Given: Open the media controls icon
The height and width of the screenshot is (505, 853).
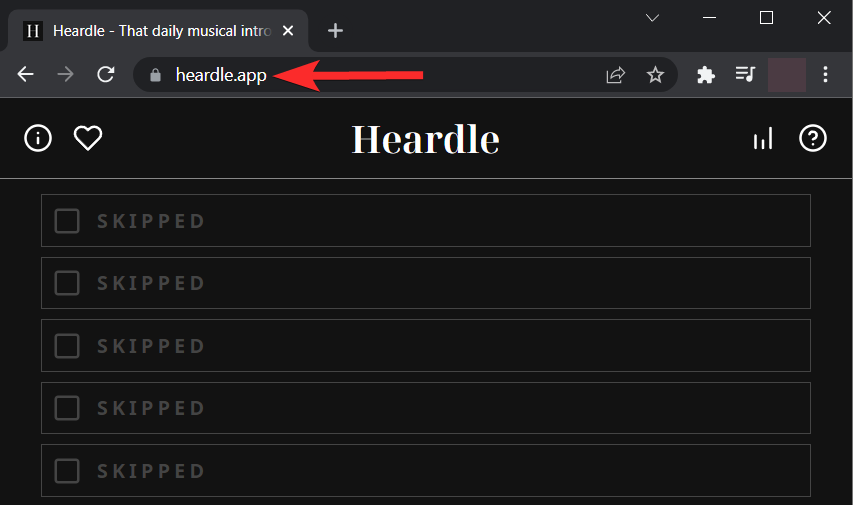Looking at the screenshot, I should [x=744, y=75].
